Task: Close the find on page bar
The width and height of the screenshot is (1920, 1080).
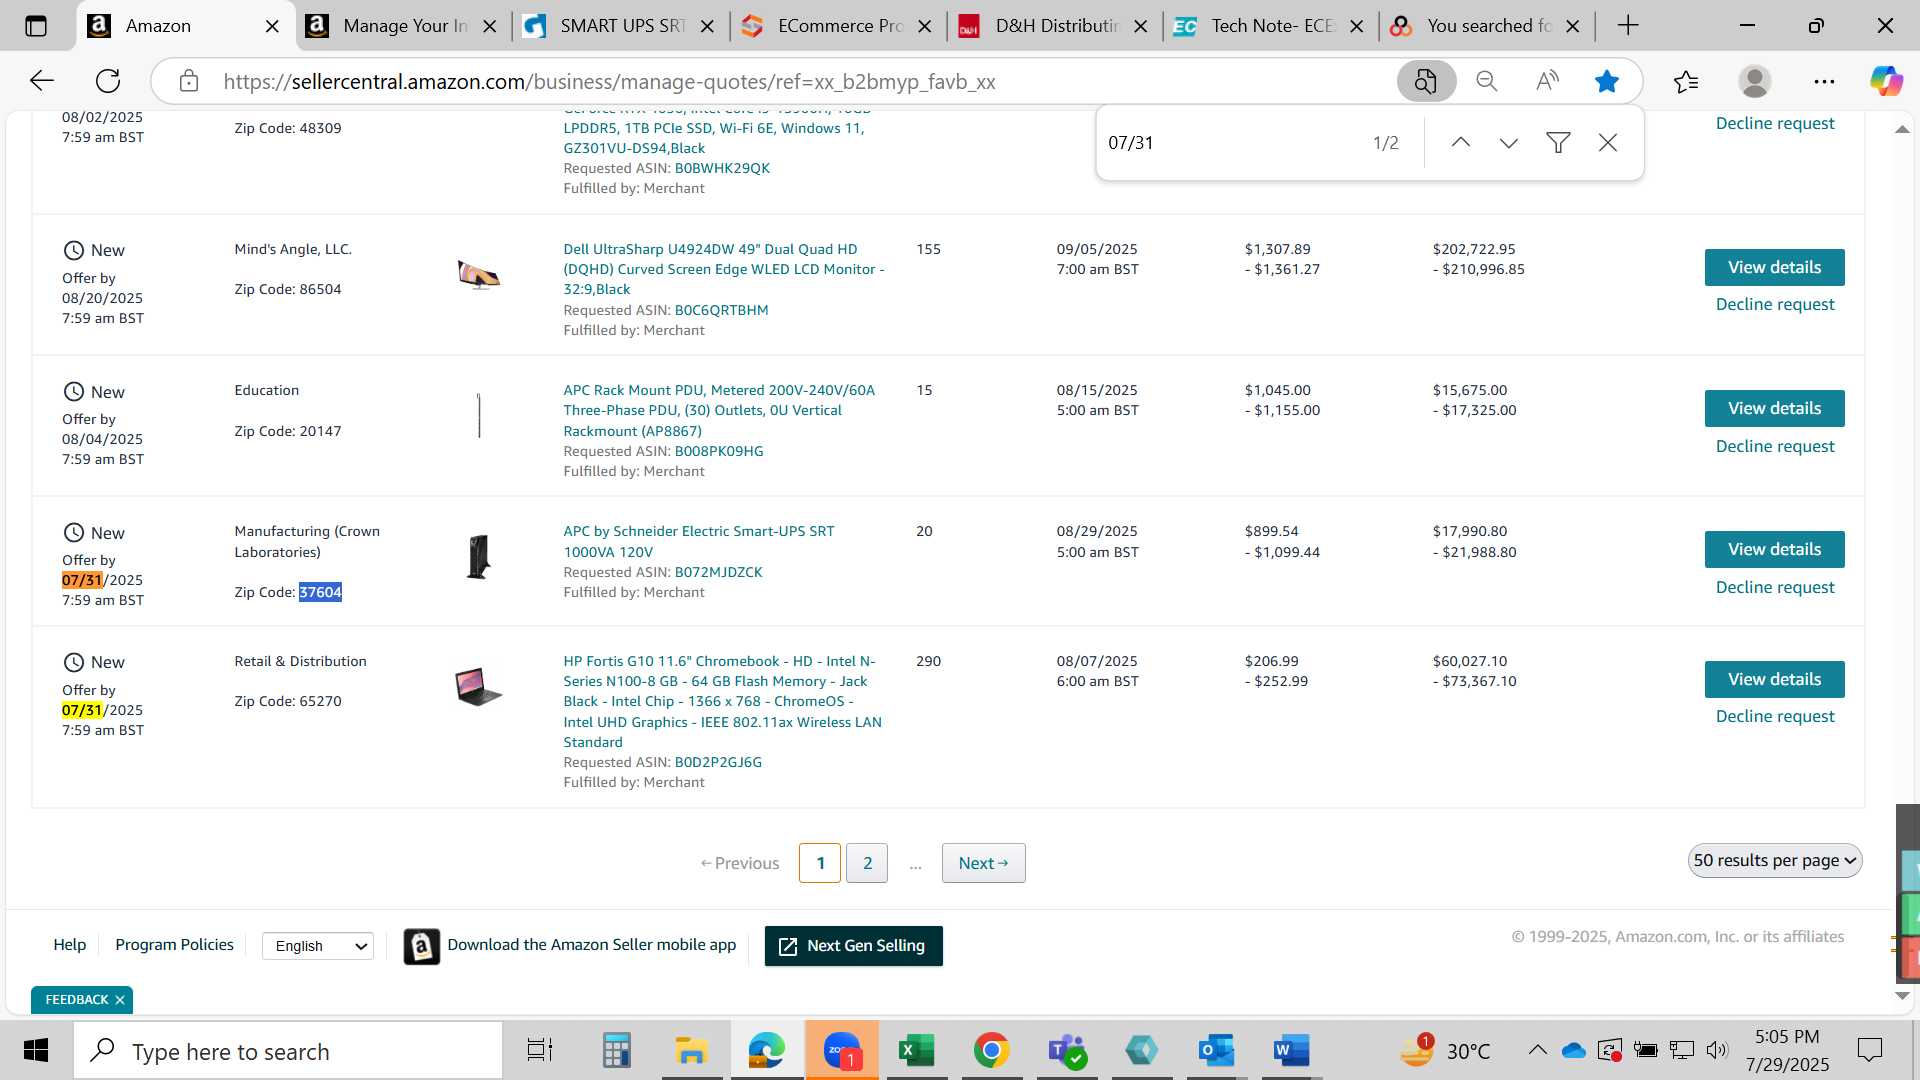Action: [x=1608, y=143]
